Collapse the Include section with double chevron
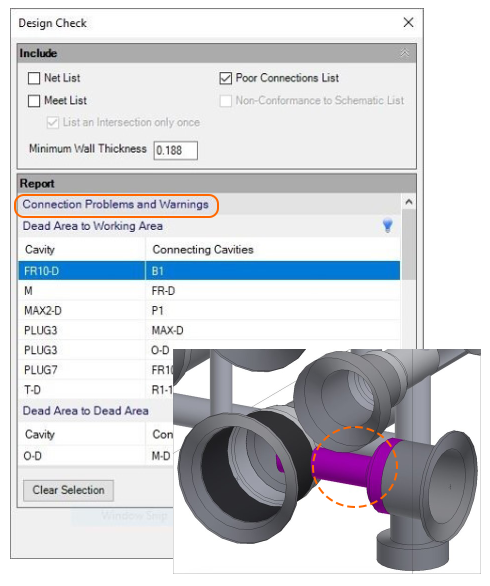 (405, 53)
